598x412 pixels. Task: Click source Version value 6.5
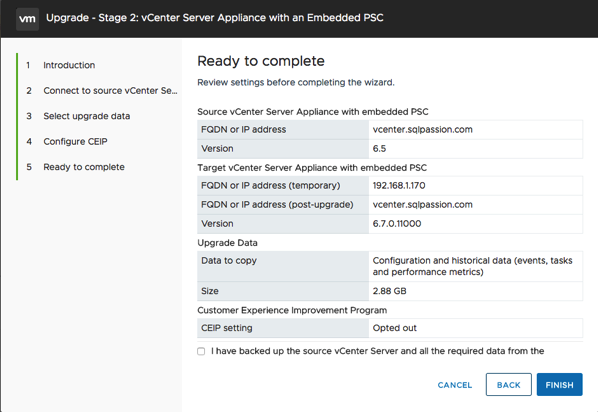tap(379, 149)
